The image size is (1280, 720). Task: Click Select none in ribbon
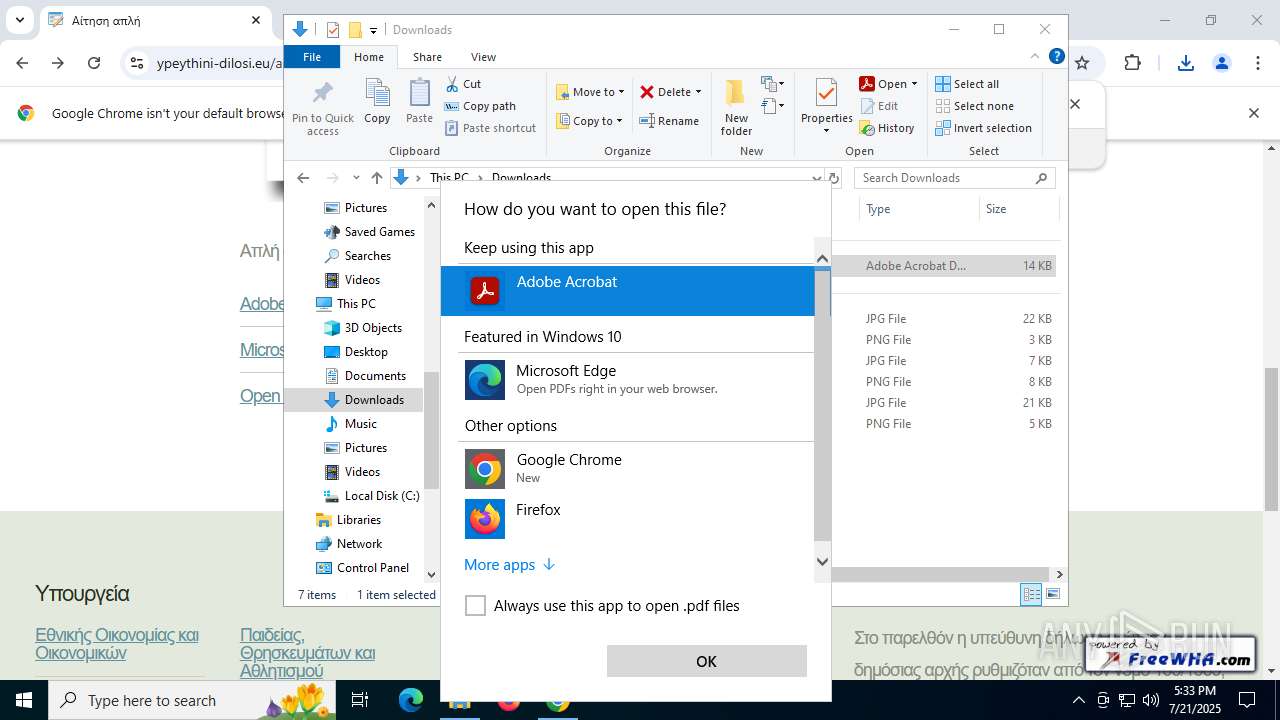974,106
